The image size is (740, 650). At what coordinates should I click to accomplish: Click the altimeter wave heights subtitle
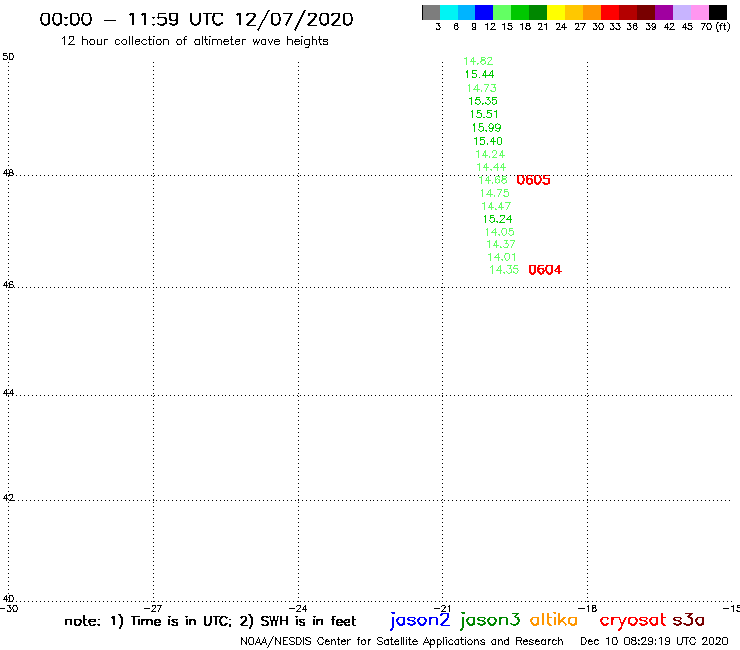194,41
